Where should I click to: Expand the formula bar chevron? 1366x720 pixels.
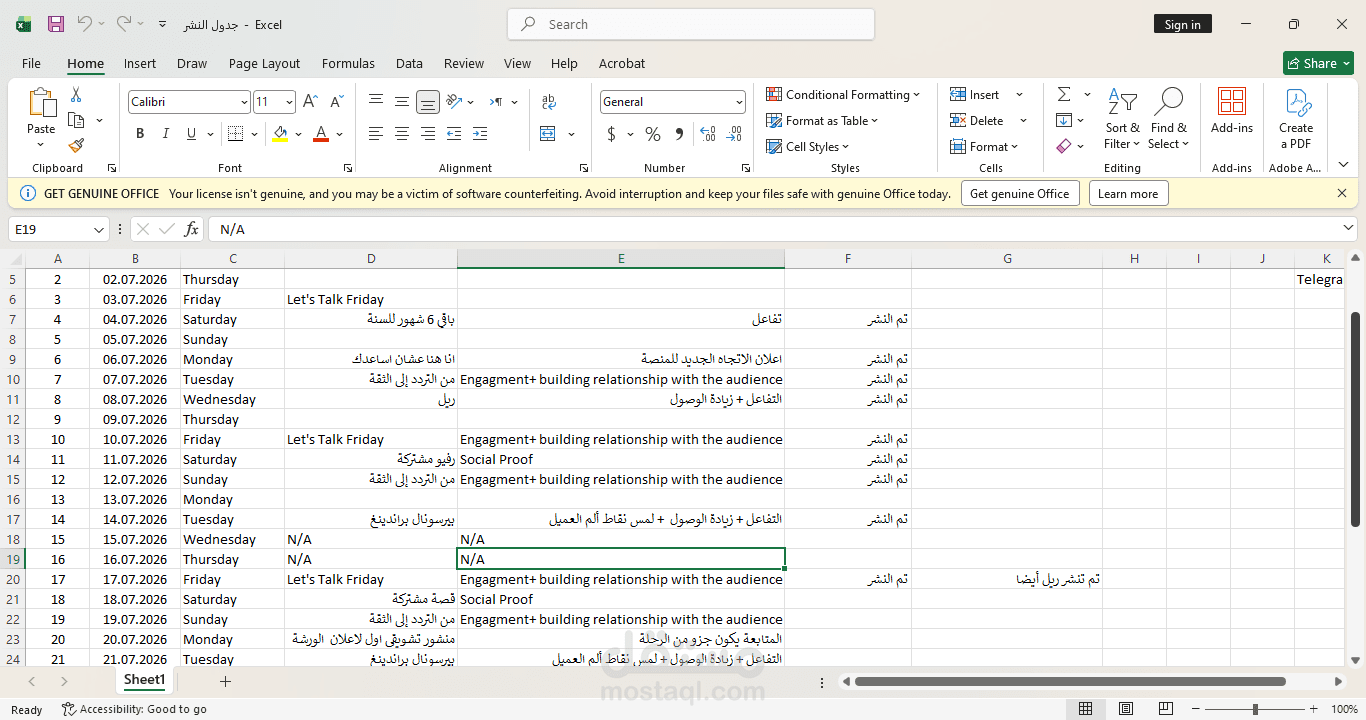(1348, 229)
